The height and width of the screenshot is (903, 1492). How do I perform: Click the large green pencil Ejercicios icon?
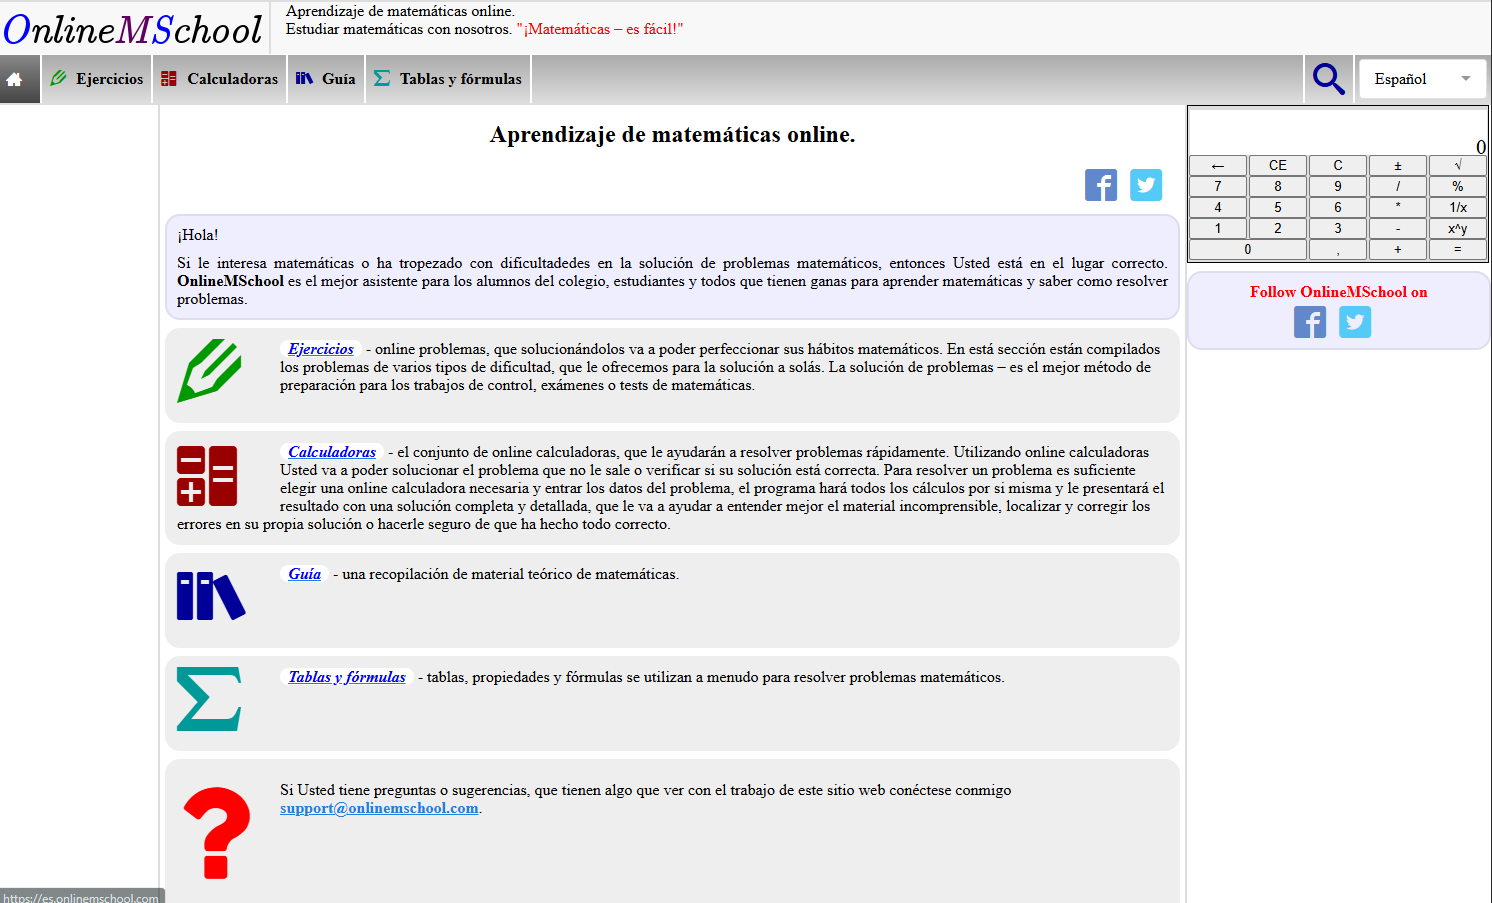(x=209, y=371)
